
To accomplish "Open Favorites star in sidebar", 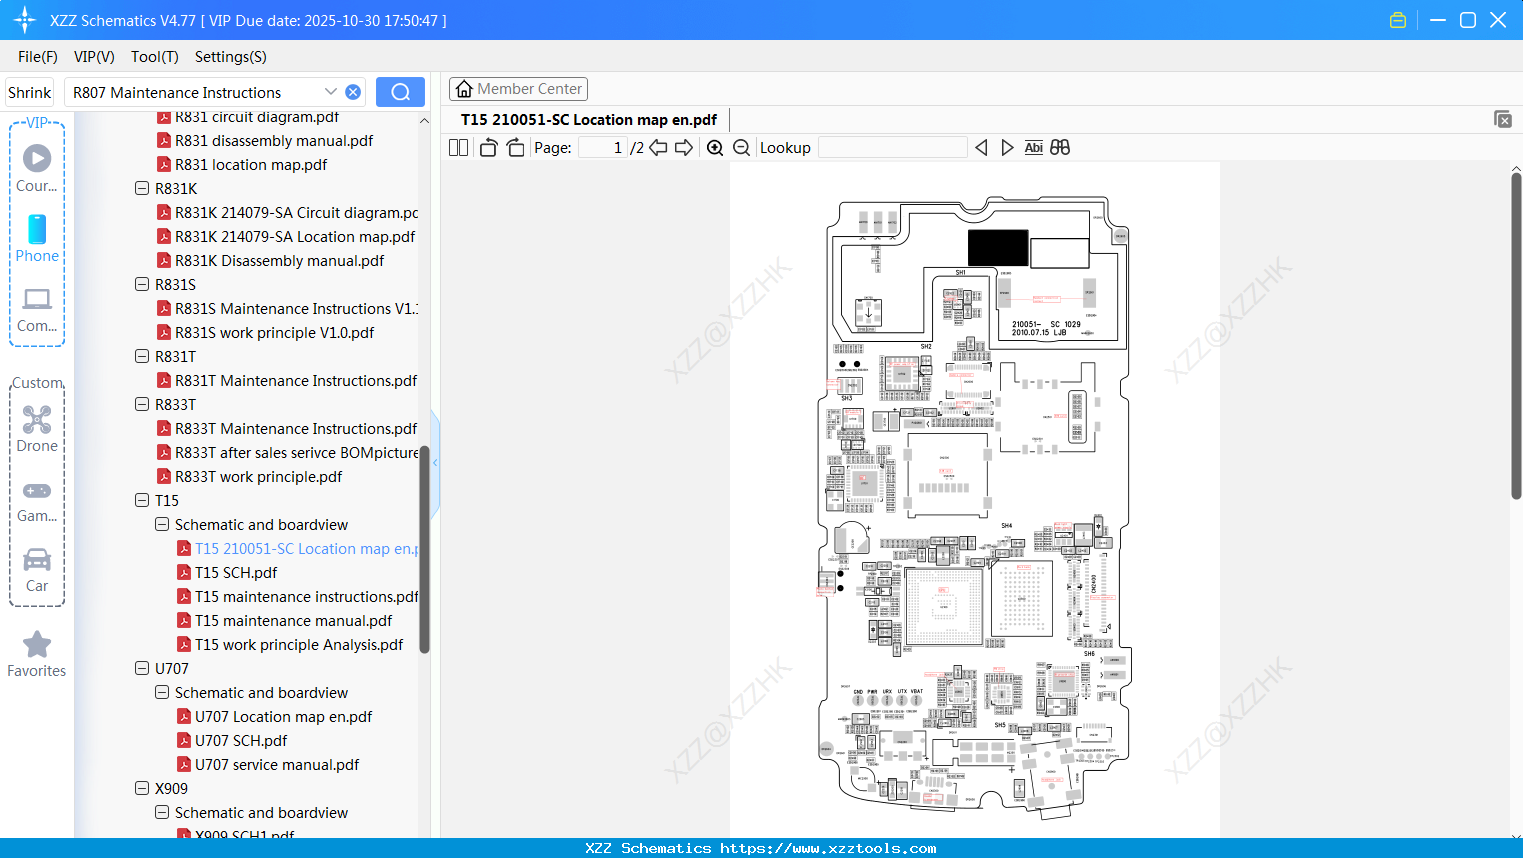I will coord(37,654).
